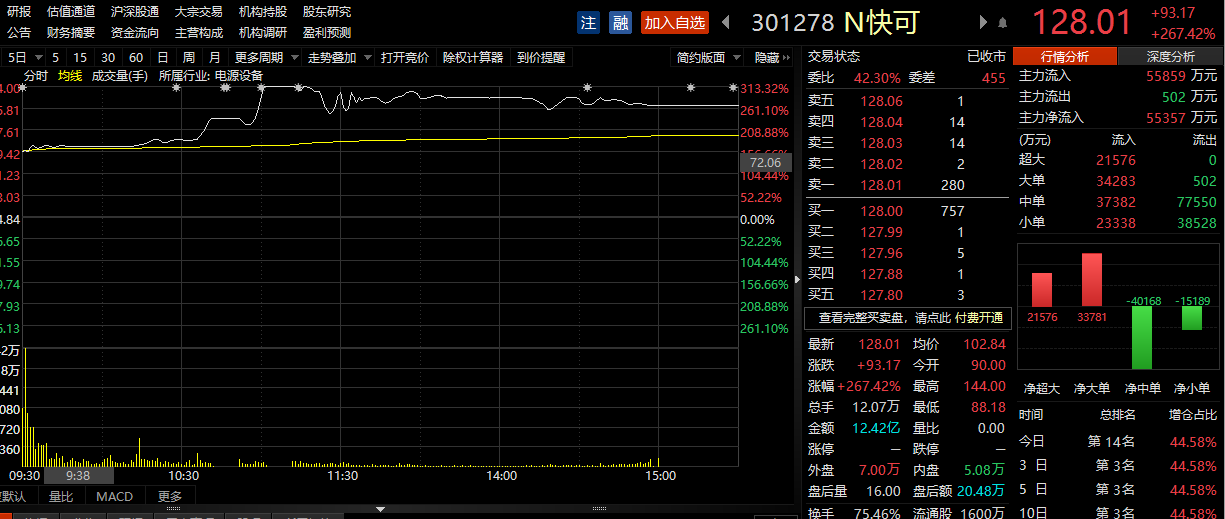The width and height of the screenshot is (1225, 519).
Task: Click the 注 badge icon
Action: coord(588,22)
